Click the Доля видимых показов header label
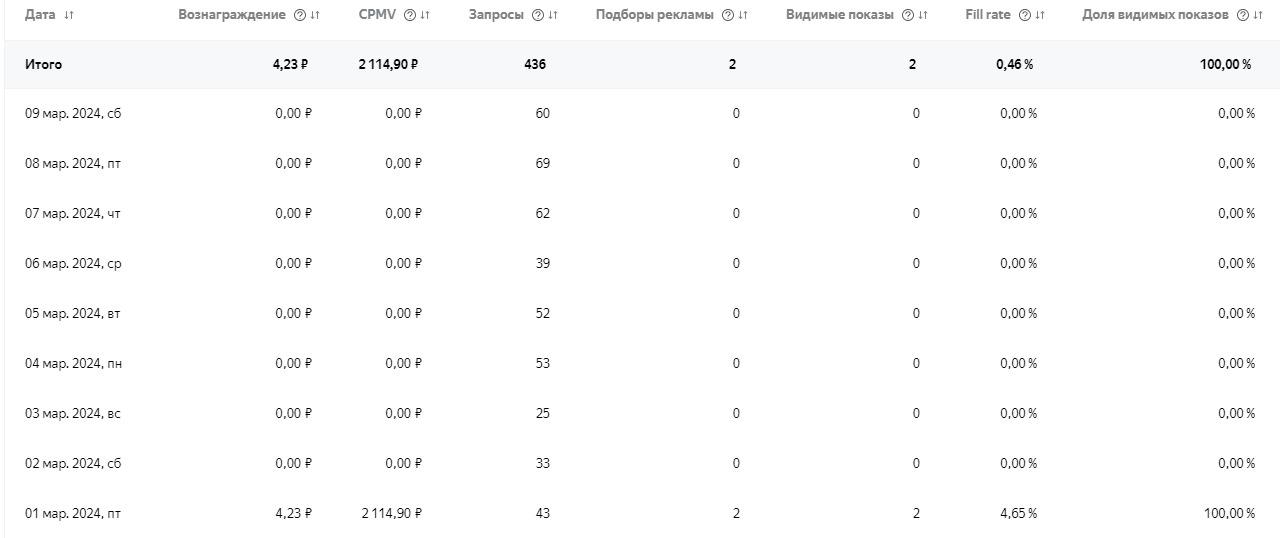 [x=1156, y=15]
